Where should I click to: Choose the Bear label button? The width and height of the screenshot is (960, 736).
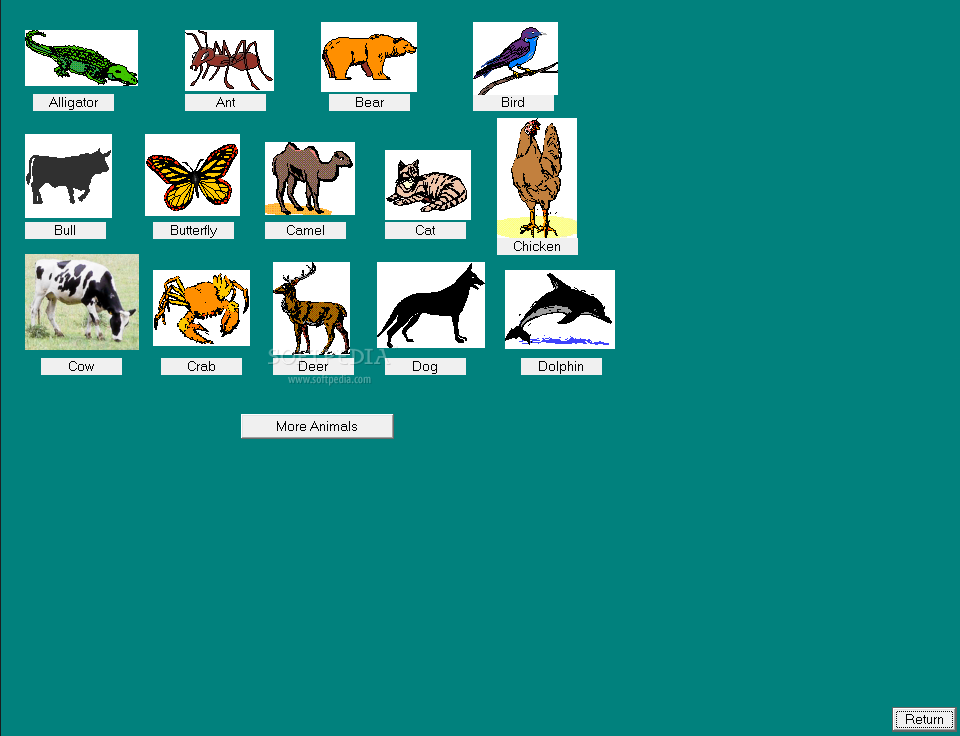click(369, 102)
